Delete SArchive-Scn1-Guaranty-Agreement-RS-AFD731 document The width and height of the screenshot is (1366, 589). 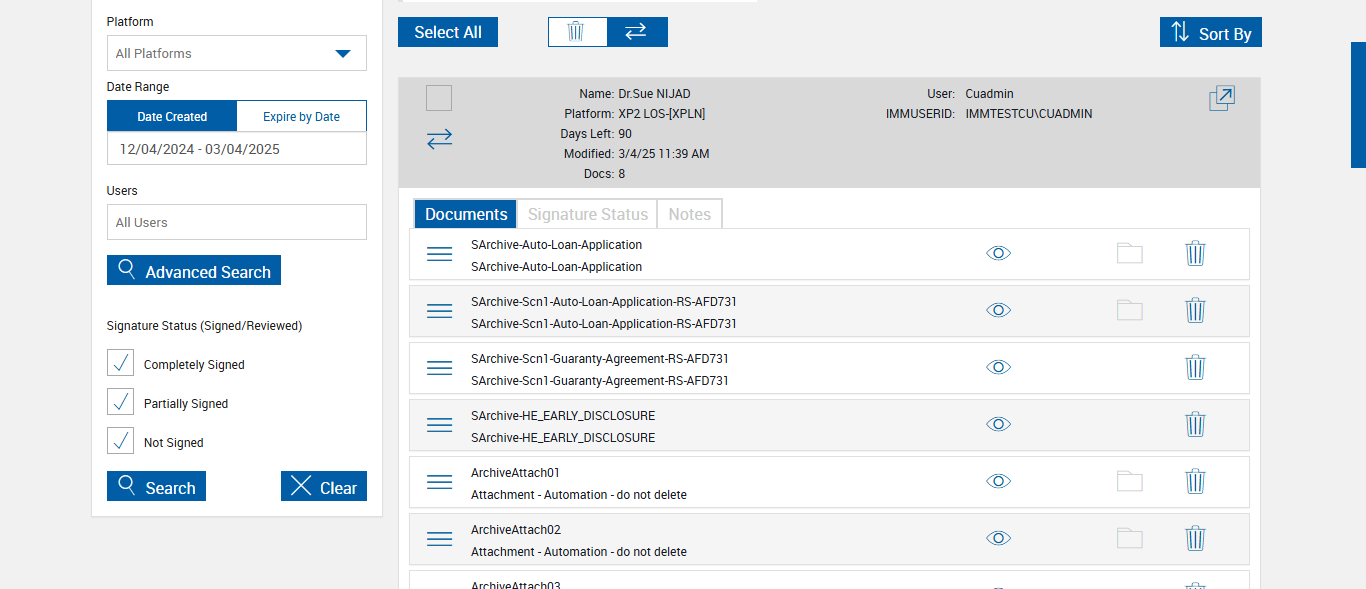tap(1195, 367)
